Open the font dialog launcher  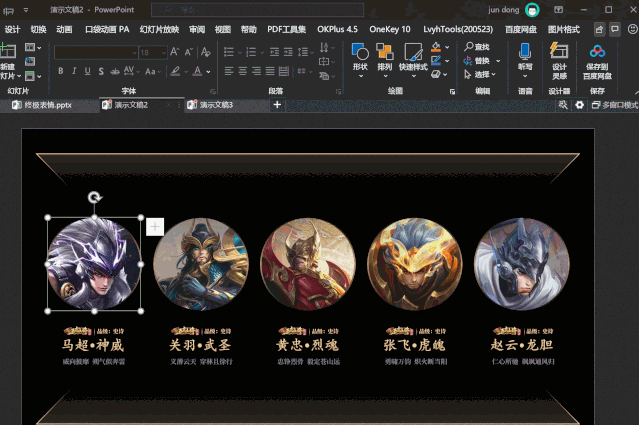pyautogui.click(x=212, y=91)
